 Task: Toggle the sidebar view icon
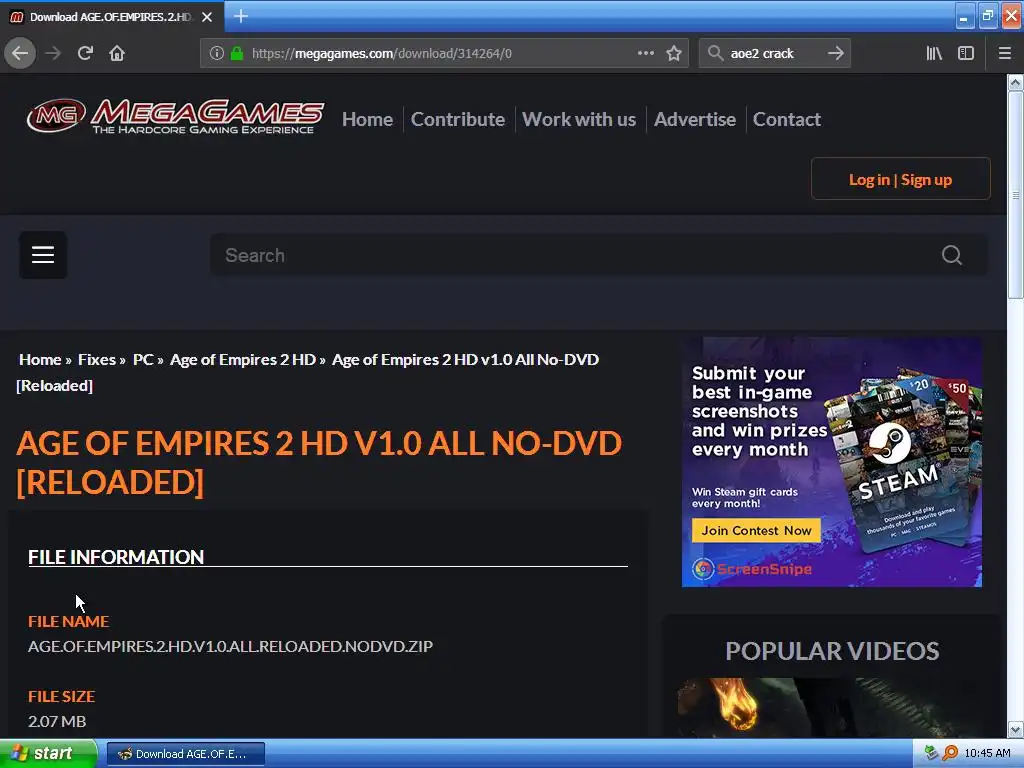966,53
